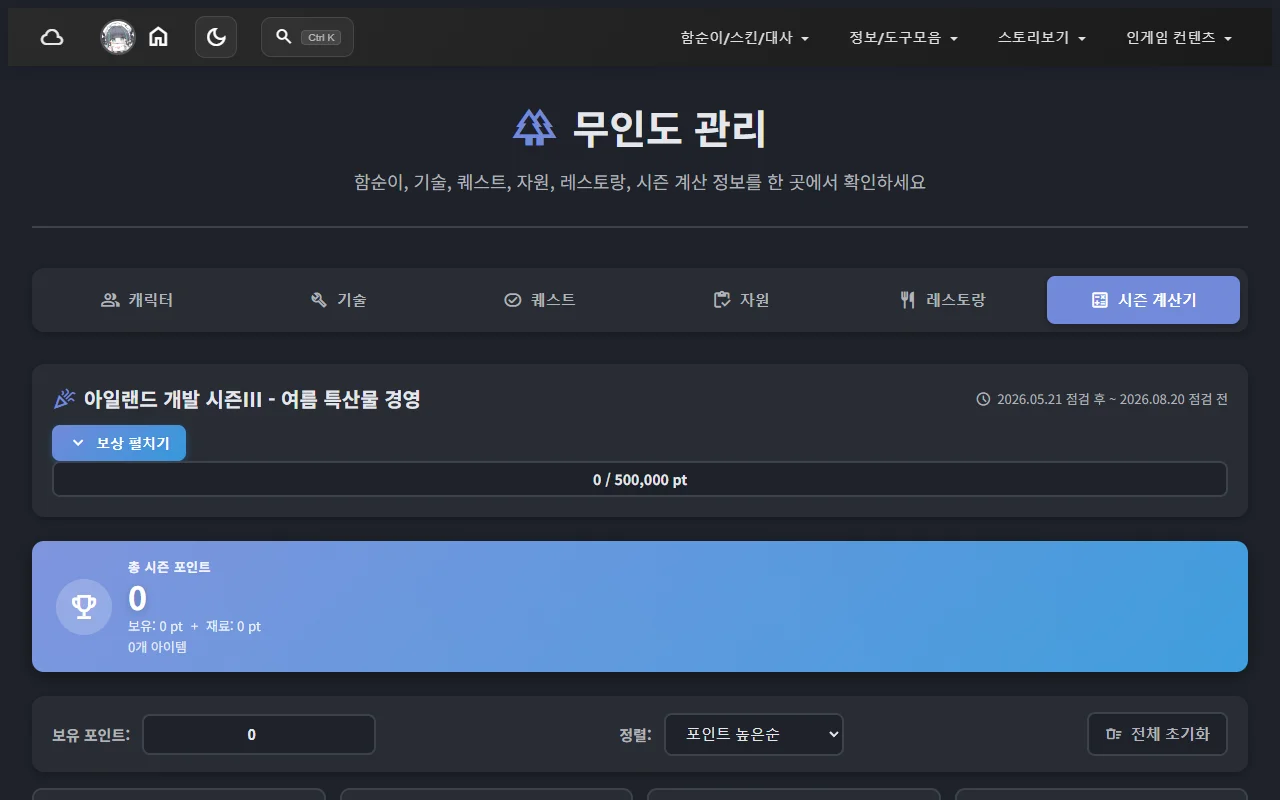Click the 0 / 500,000 pt progress bar
Image resolution: width=1280 pixels, height=800 pixels.
tap(640, 479)
